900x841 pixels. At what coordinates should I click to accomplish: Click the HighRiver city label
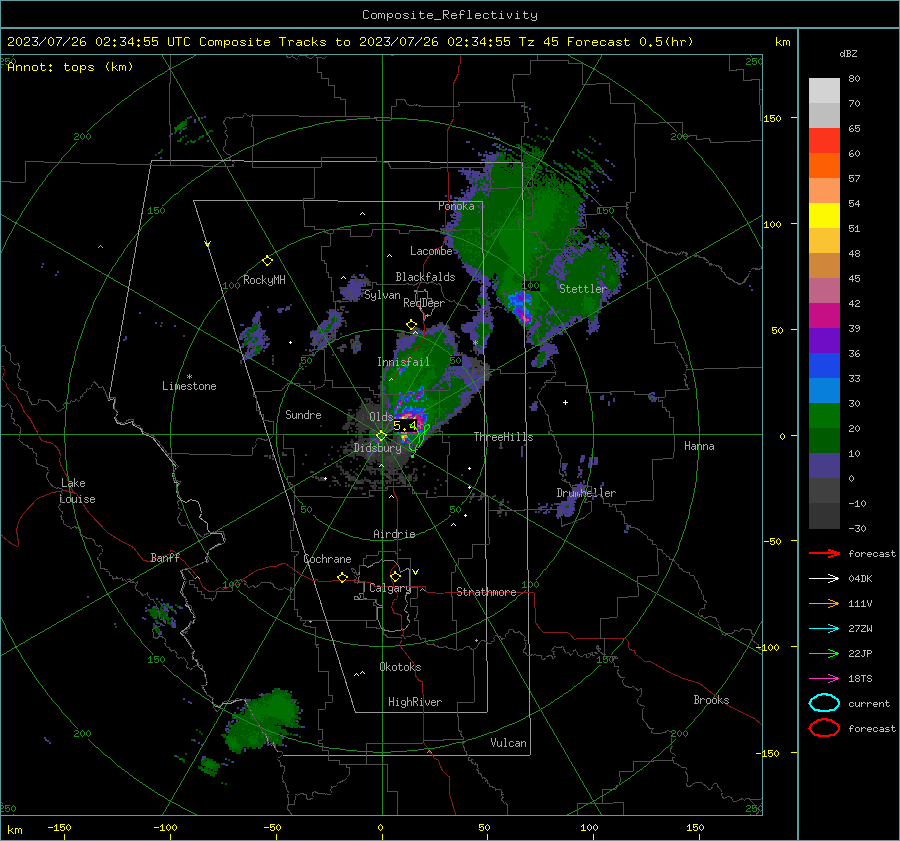415,702
